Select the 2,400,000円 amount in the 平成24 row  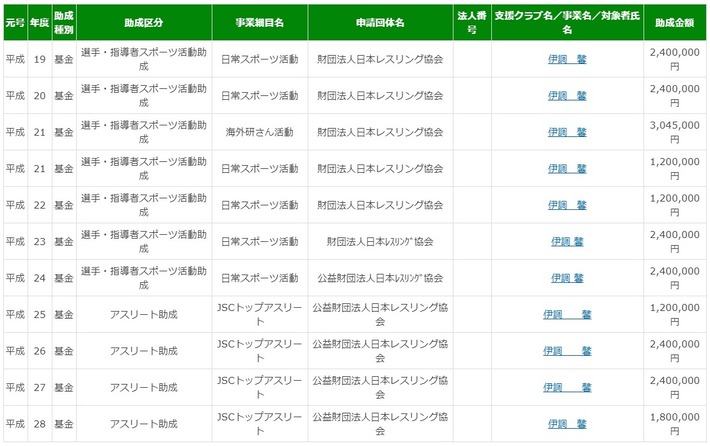(675, 278)
